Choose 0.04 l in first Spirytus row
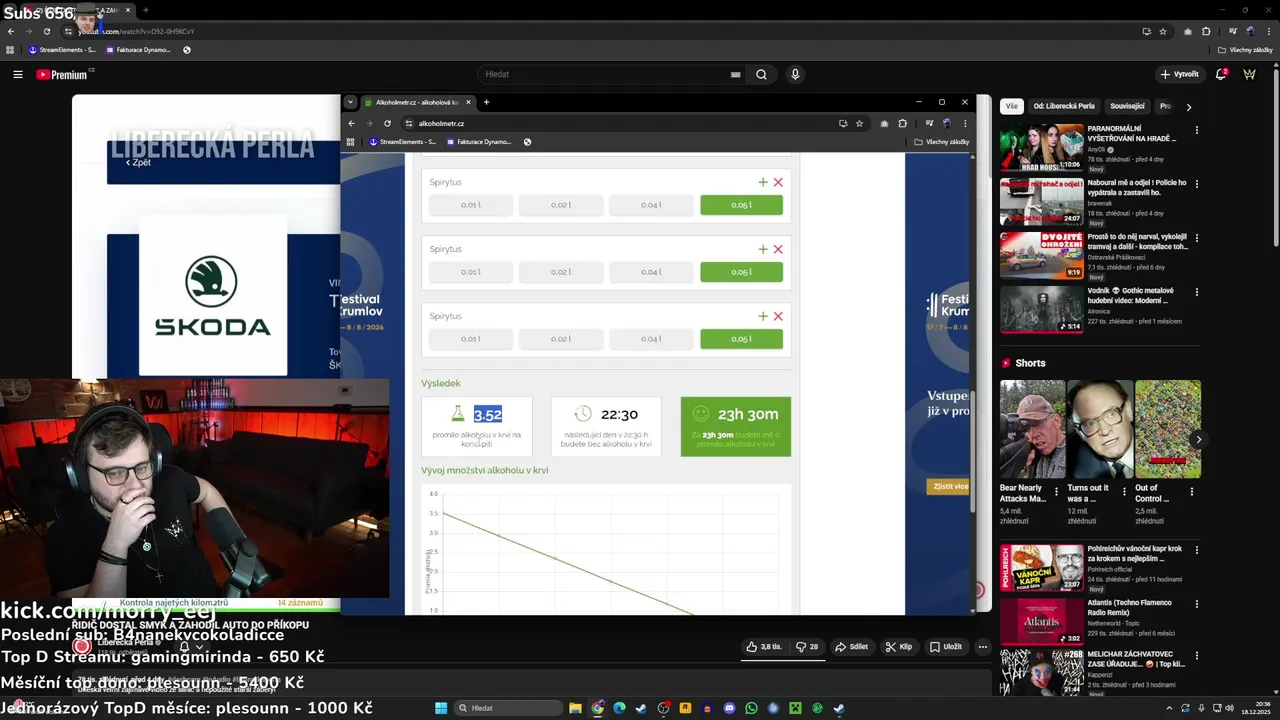 [x=651, y=205]
